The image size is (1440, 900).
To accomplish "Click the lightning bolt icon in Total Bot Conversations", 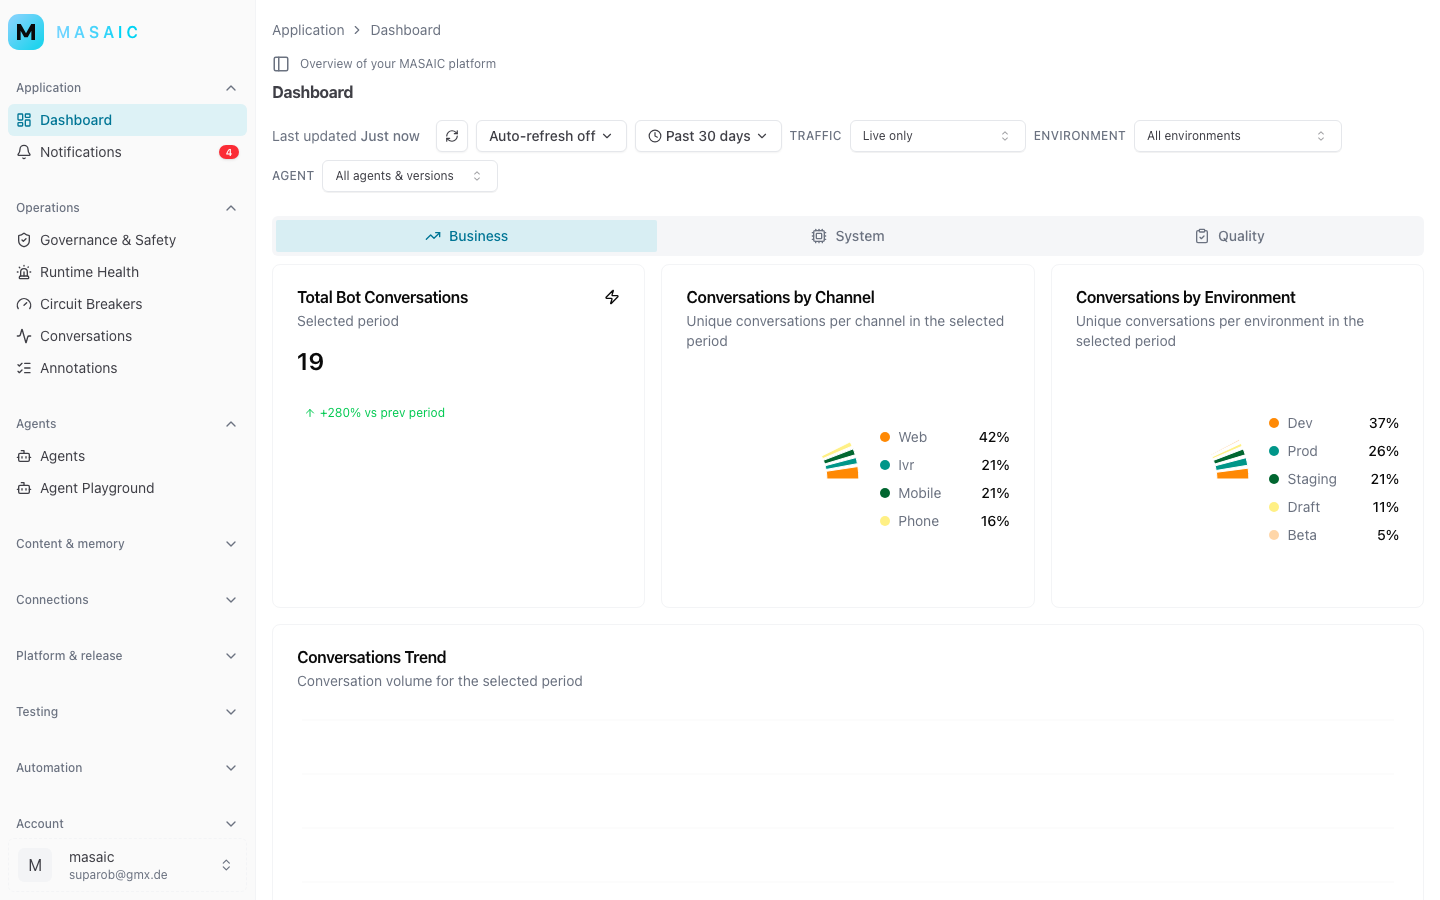I will [x=612, y=297].
